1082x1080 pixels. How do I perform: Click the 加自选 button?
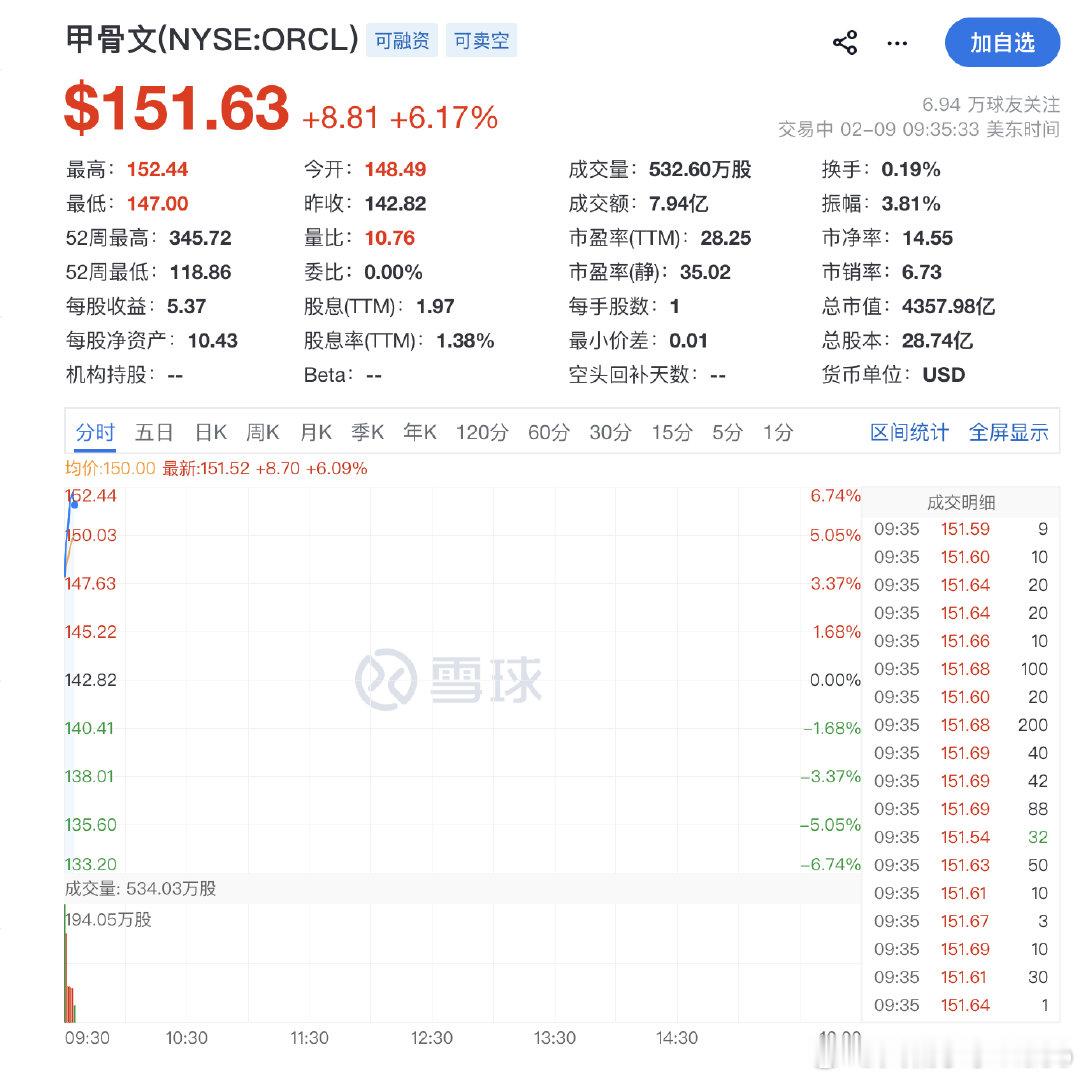pyautogui.click(x=1002, y=43)
